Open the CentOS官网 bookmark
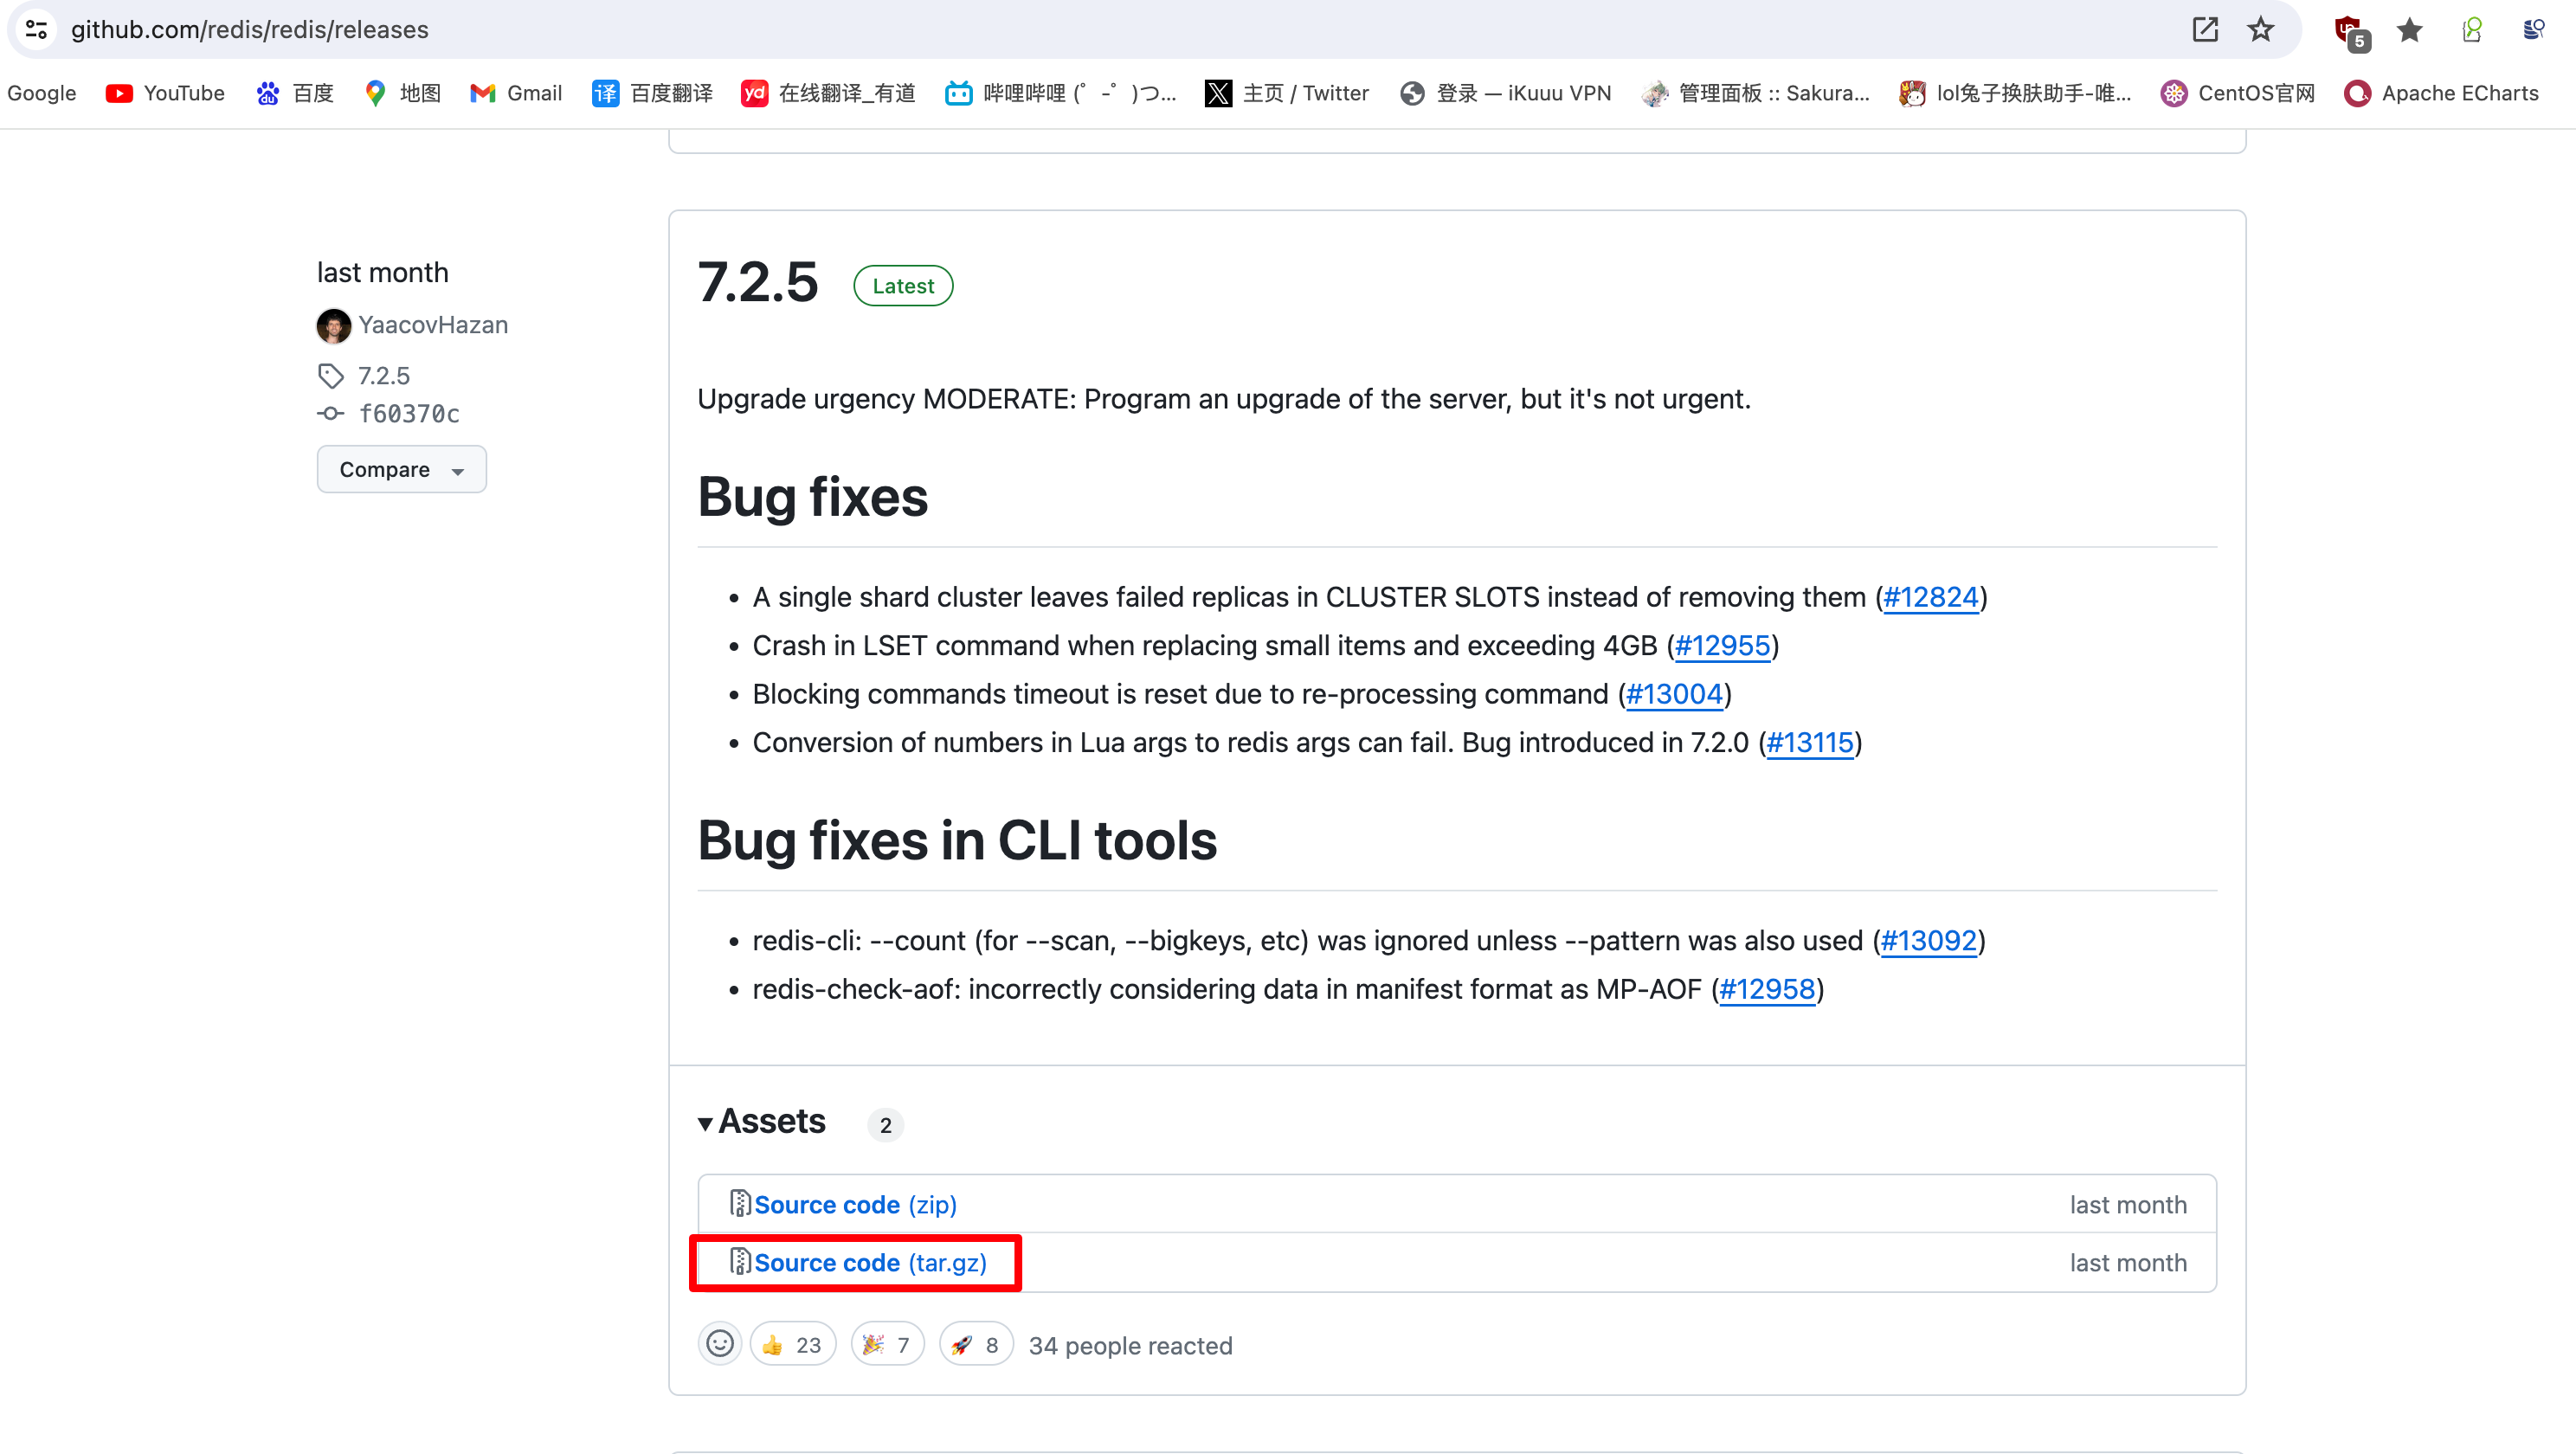The width and height of the screenshot is (2576, 1454). (x=2238, y=93)
